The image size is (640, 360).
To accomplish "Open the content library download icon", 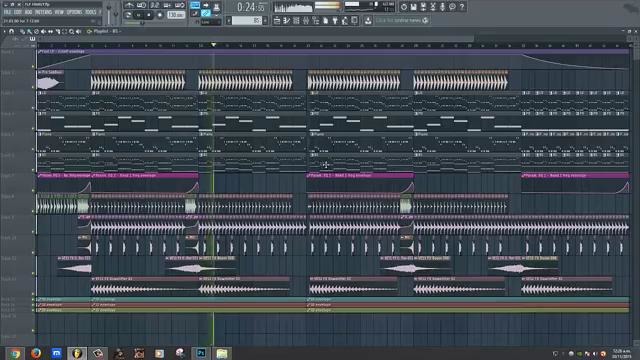I will click(368, 20).
